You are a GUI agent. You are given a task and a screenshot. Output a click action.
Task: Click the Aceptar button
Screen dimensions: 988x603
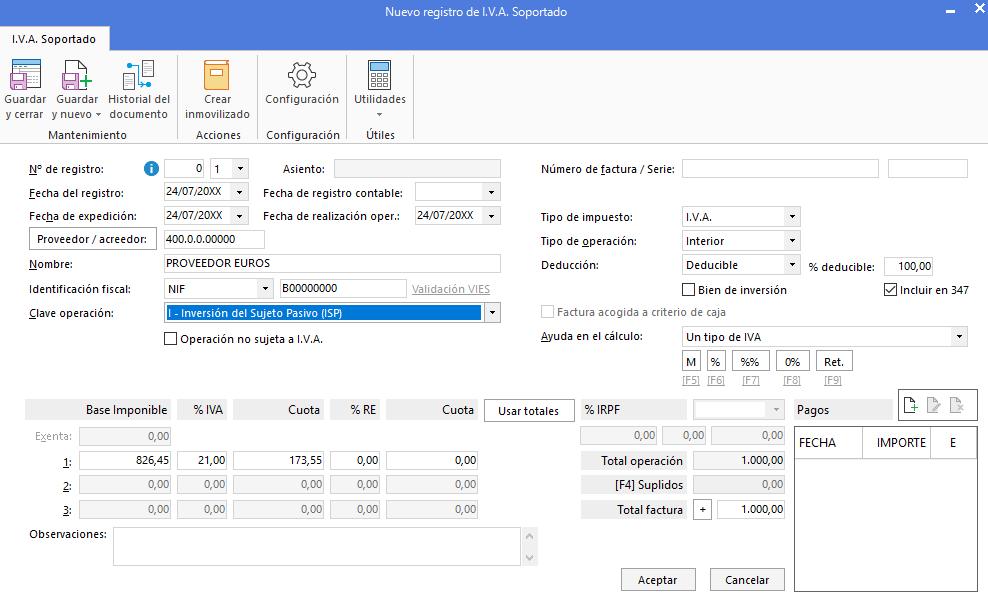658,580
